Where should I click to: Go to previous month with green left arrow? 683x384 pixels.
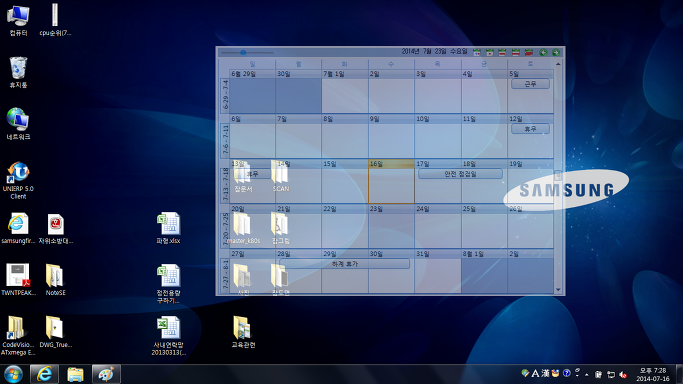click(543, 53)
